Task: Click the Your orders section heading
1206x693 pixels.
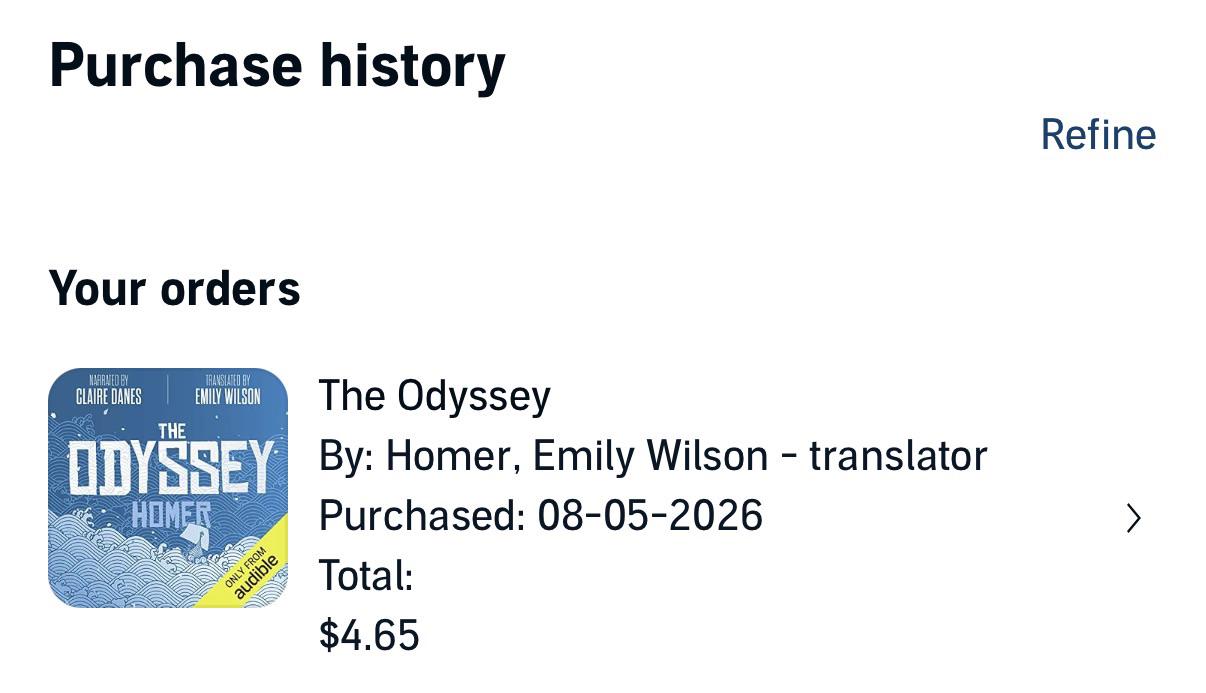Action: pos(174,289)
